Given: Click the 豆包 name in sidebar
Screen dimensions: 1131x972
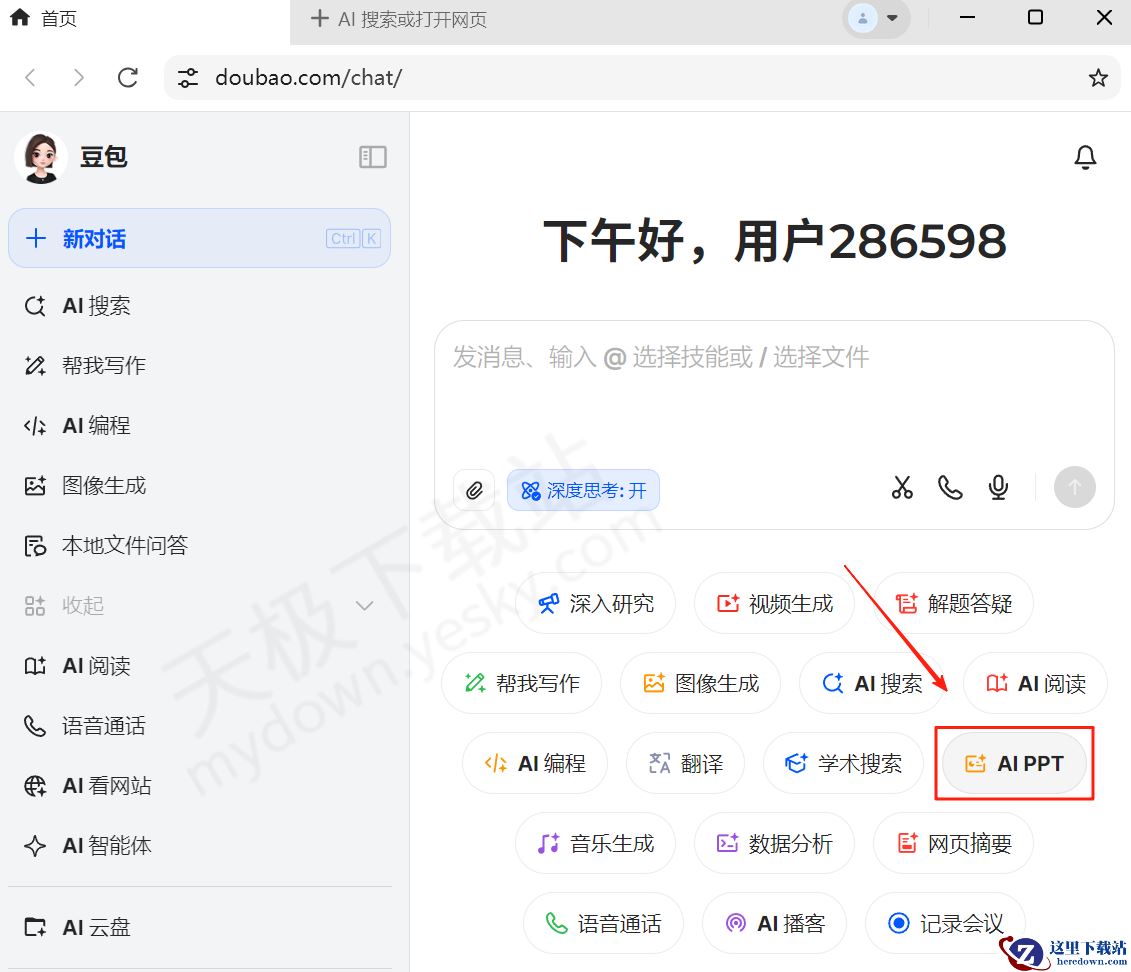Looking at the screenshot, I should coord(103,156).
